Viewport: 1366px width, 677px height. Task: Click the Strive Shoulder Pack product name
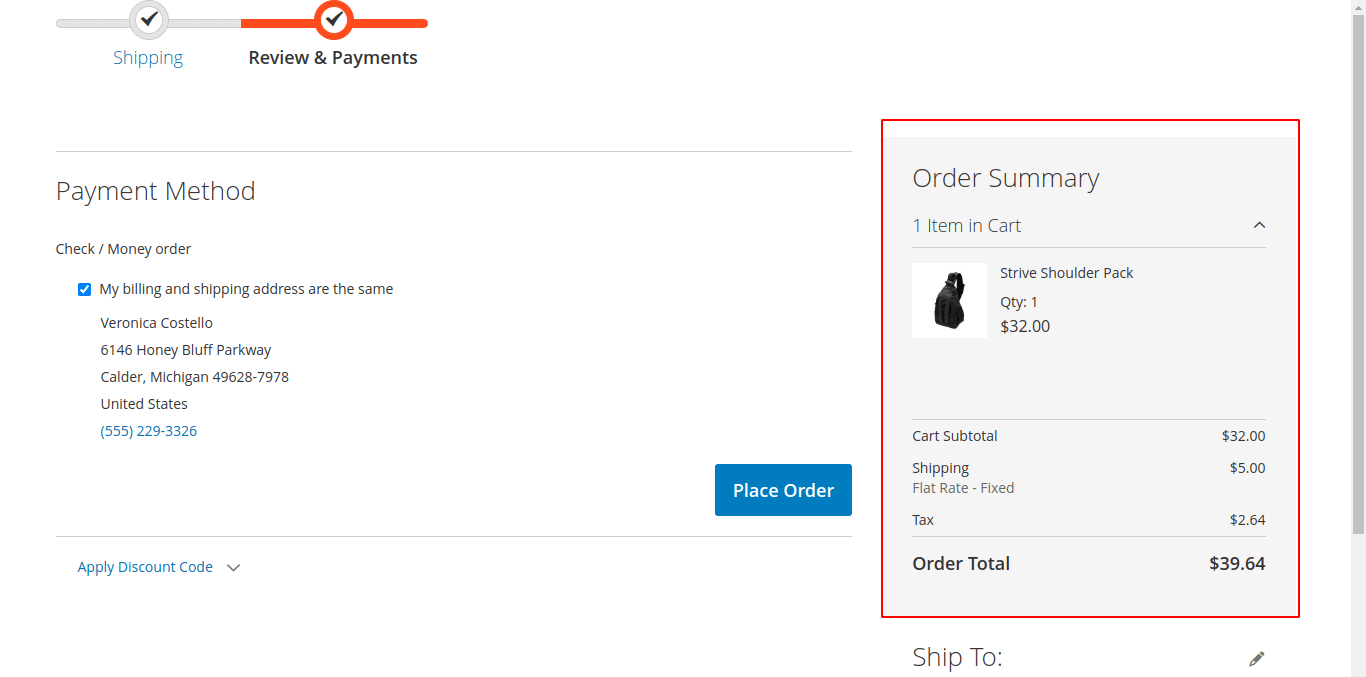tap(1066, 273)
